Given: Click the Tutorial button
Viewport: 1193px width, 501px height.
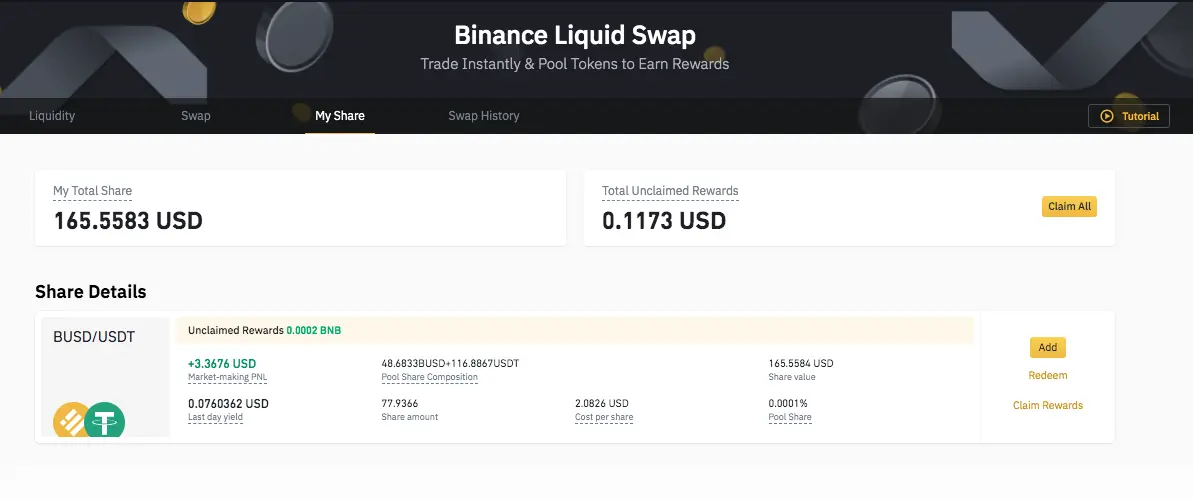Looking at the screenshot, I should point(1129,116).
